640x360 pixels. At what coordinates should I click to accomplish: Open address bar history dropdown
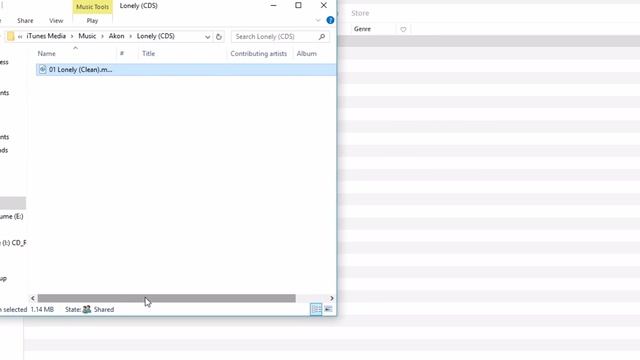pos(207,37)
